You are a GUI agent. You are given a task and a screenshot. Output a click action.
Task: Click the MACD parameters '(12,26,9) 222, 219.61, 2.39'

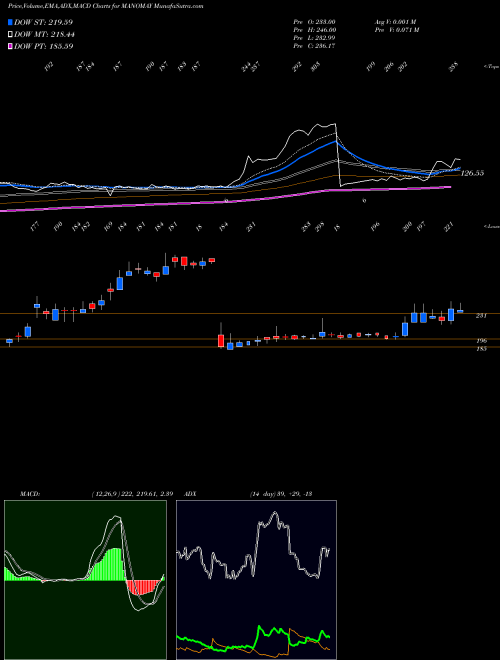pyautogui.click(x=132, y=494)
